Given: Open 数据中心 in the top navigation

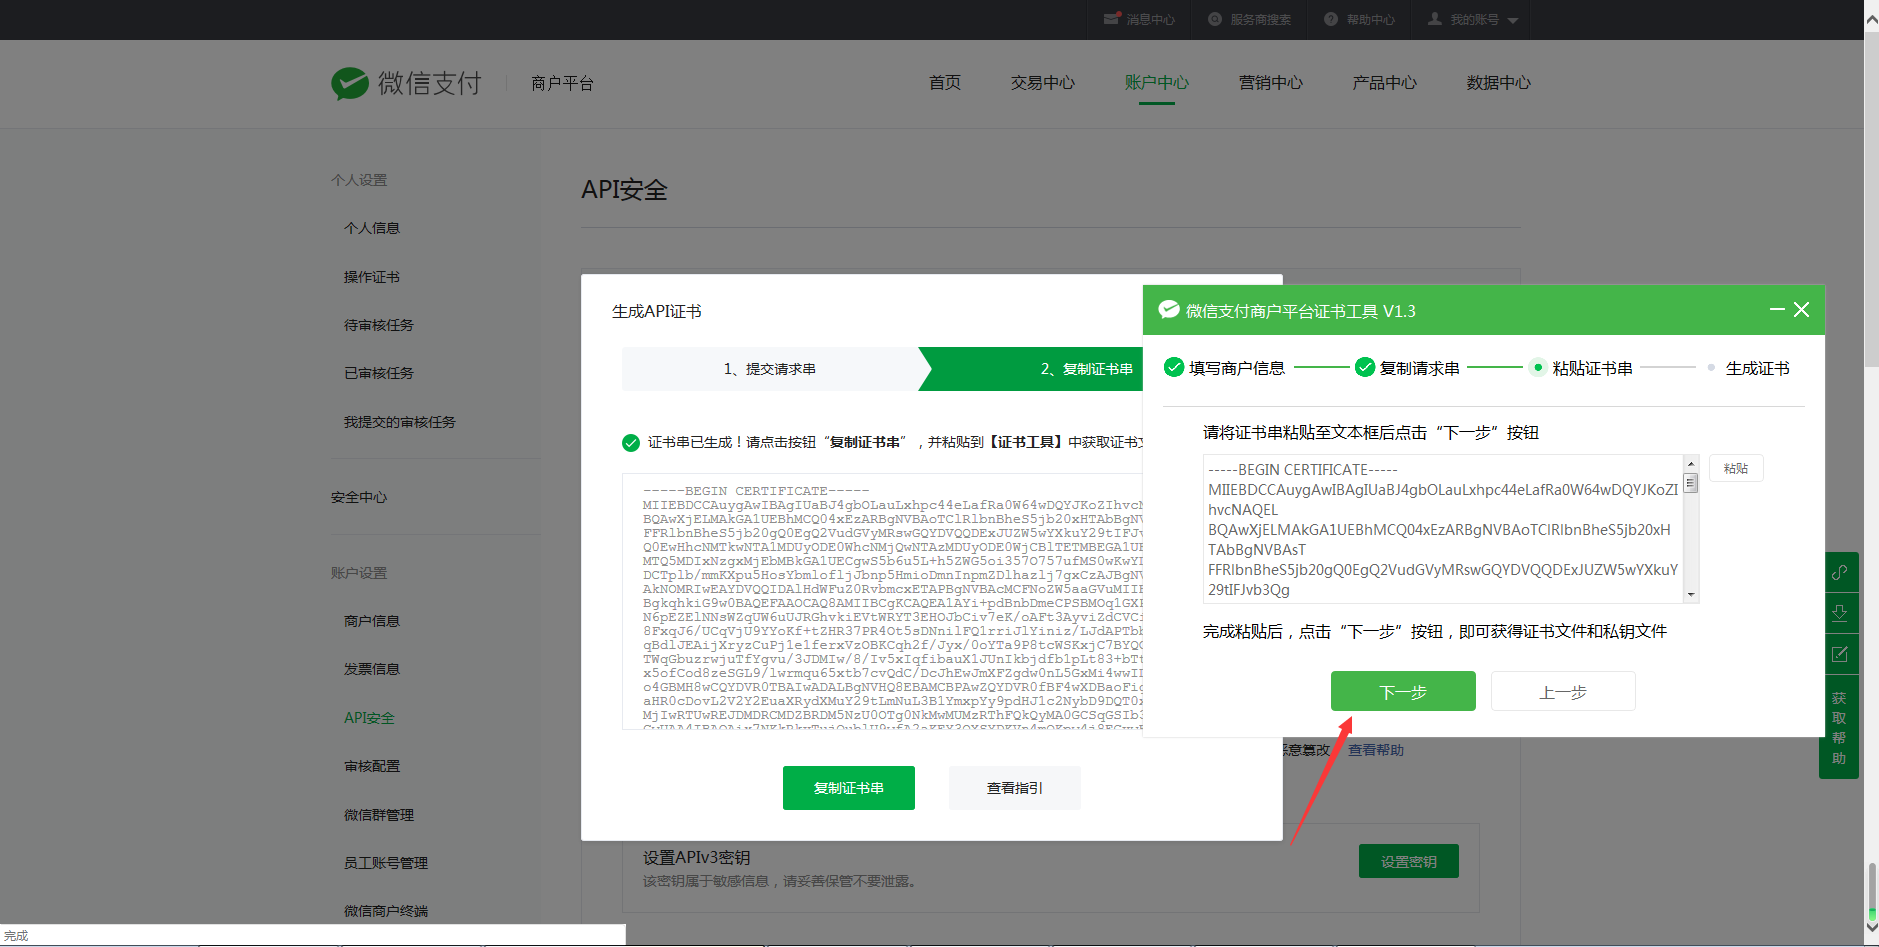Looking at the screenshot, I should pyautogui.click(x=1499, y=83).
